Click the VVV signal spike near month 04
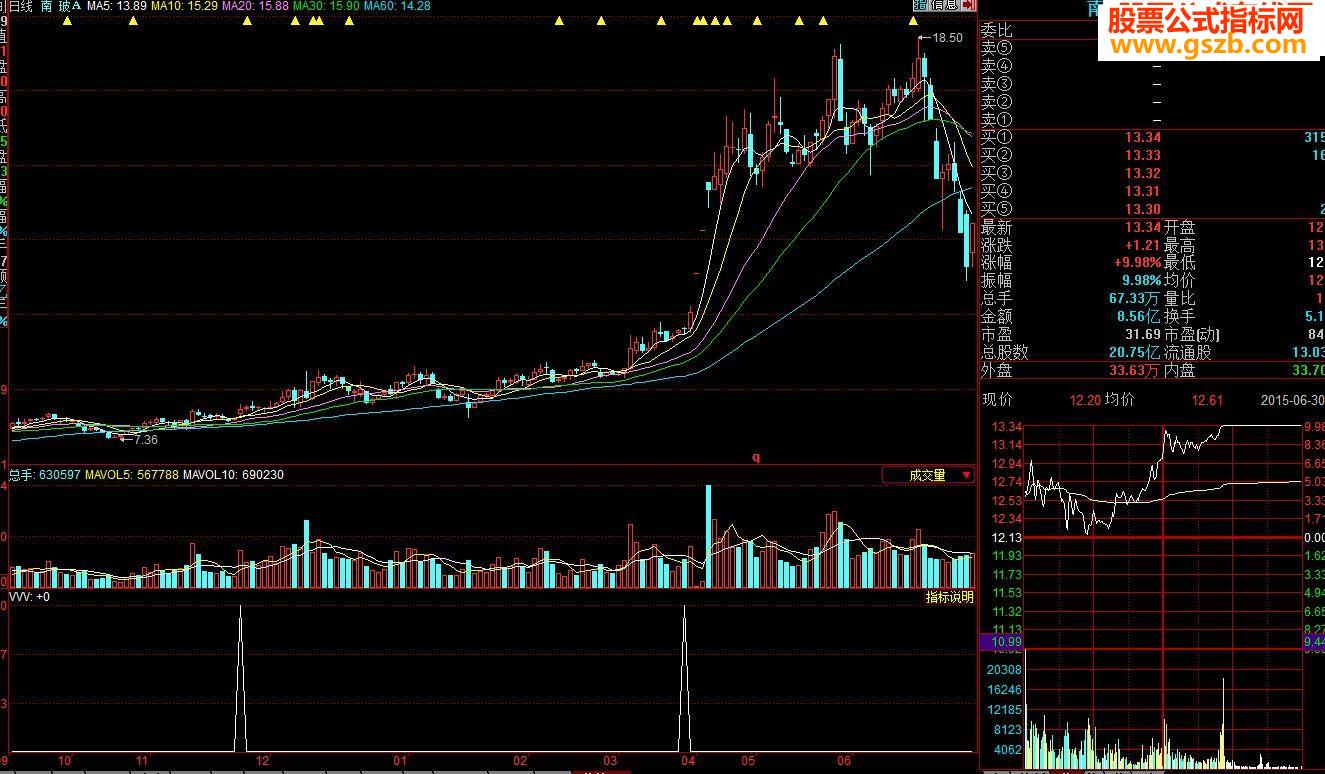 pos(684,678)
